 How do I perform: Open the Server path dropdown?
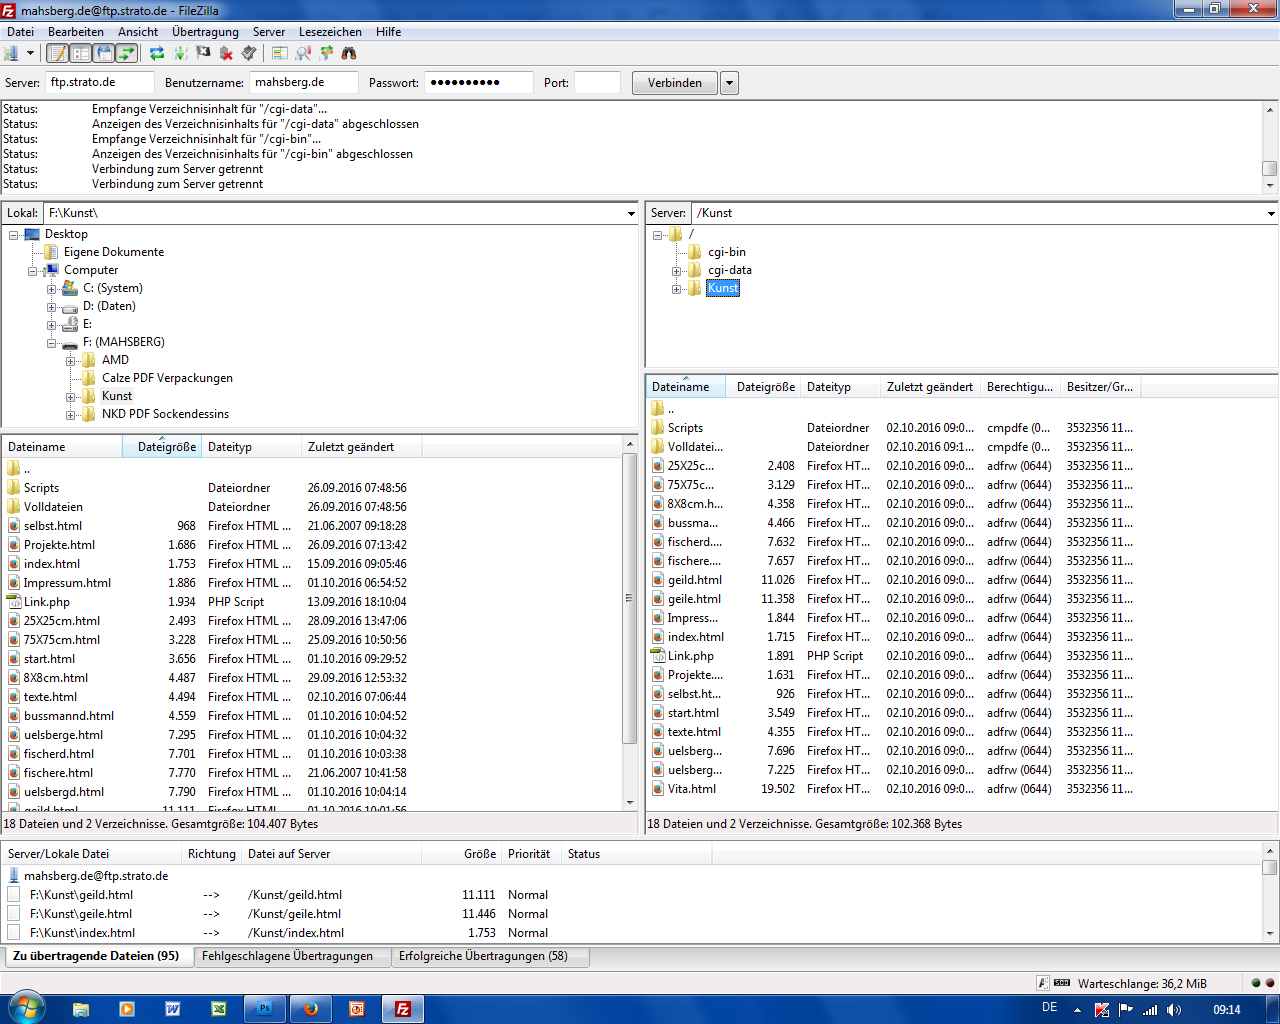coord(1271,213)
